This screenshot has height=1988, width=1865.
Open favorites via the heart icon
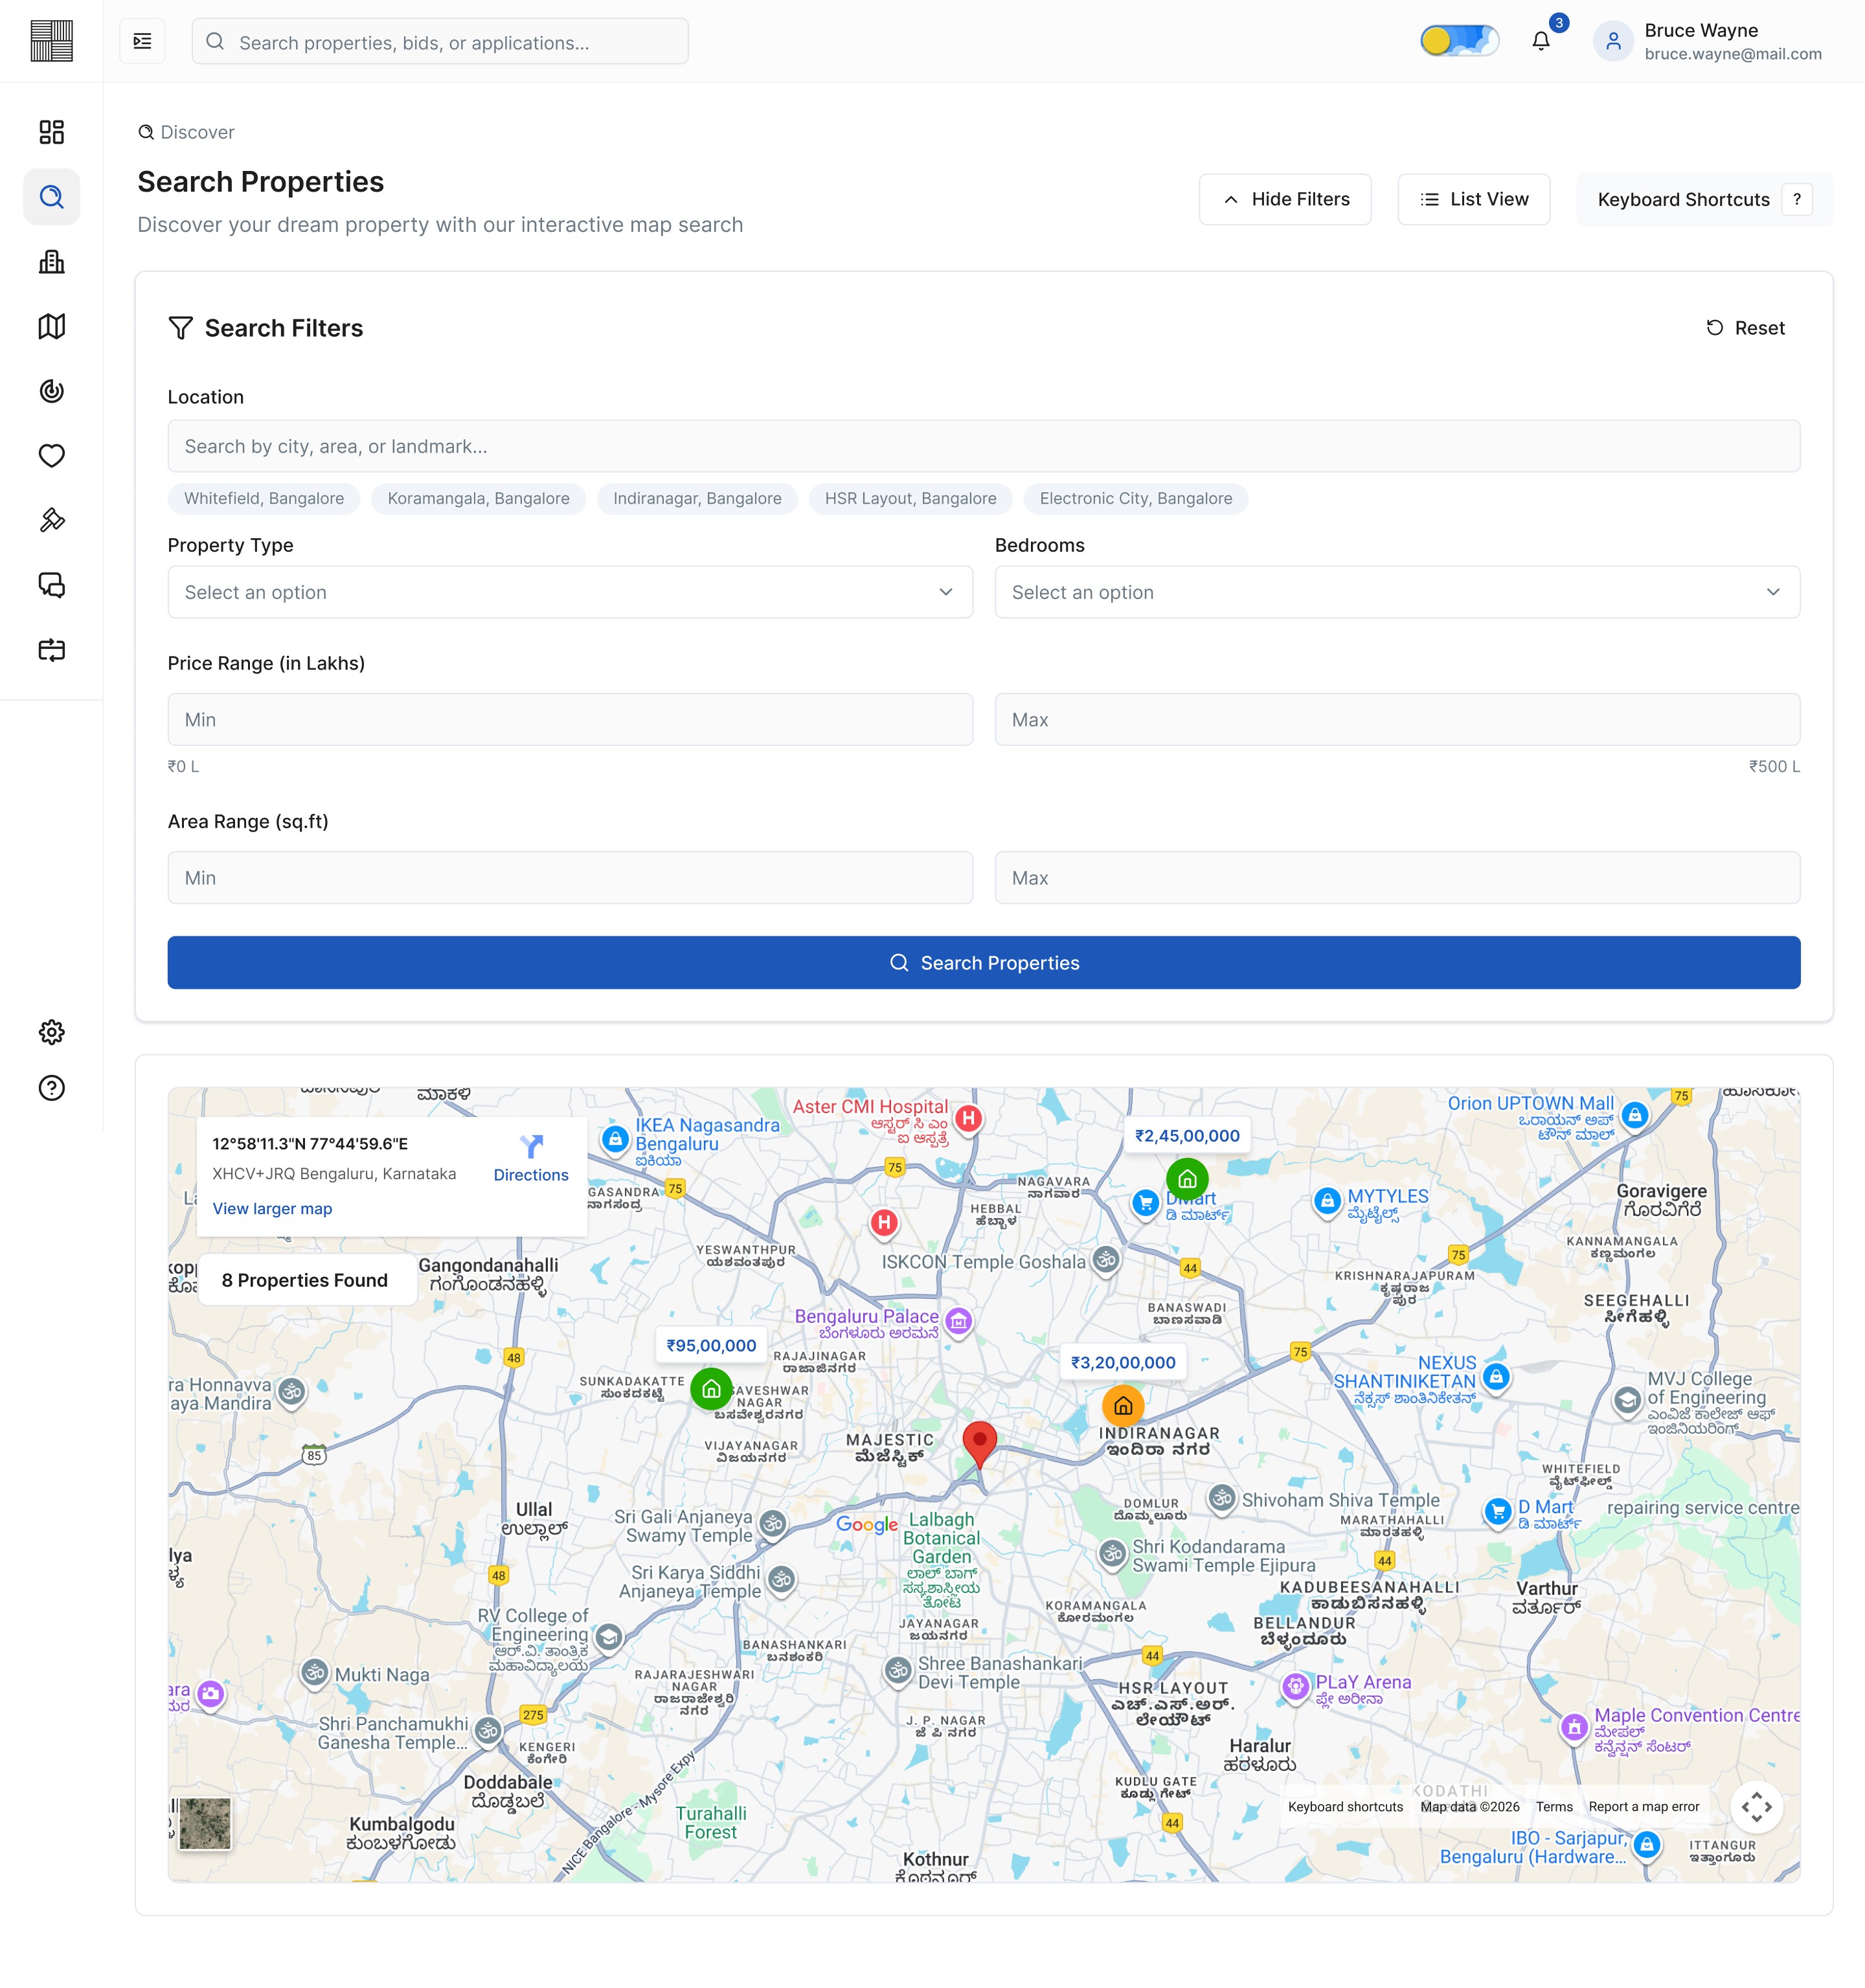coord(51,456)
